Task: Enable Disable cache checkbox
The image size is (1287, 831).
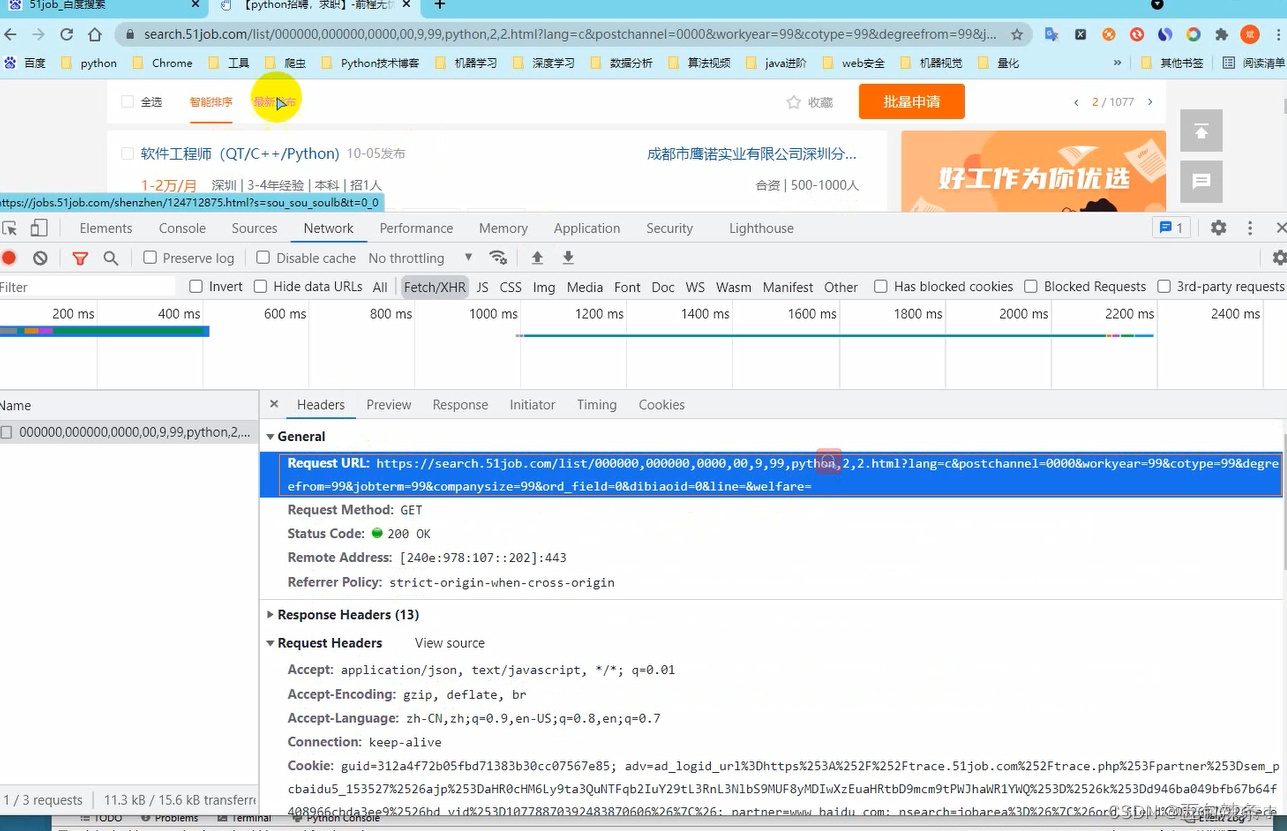Action: point(263,258)
